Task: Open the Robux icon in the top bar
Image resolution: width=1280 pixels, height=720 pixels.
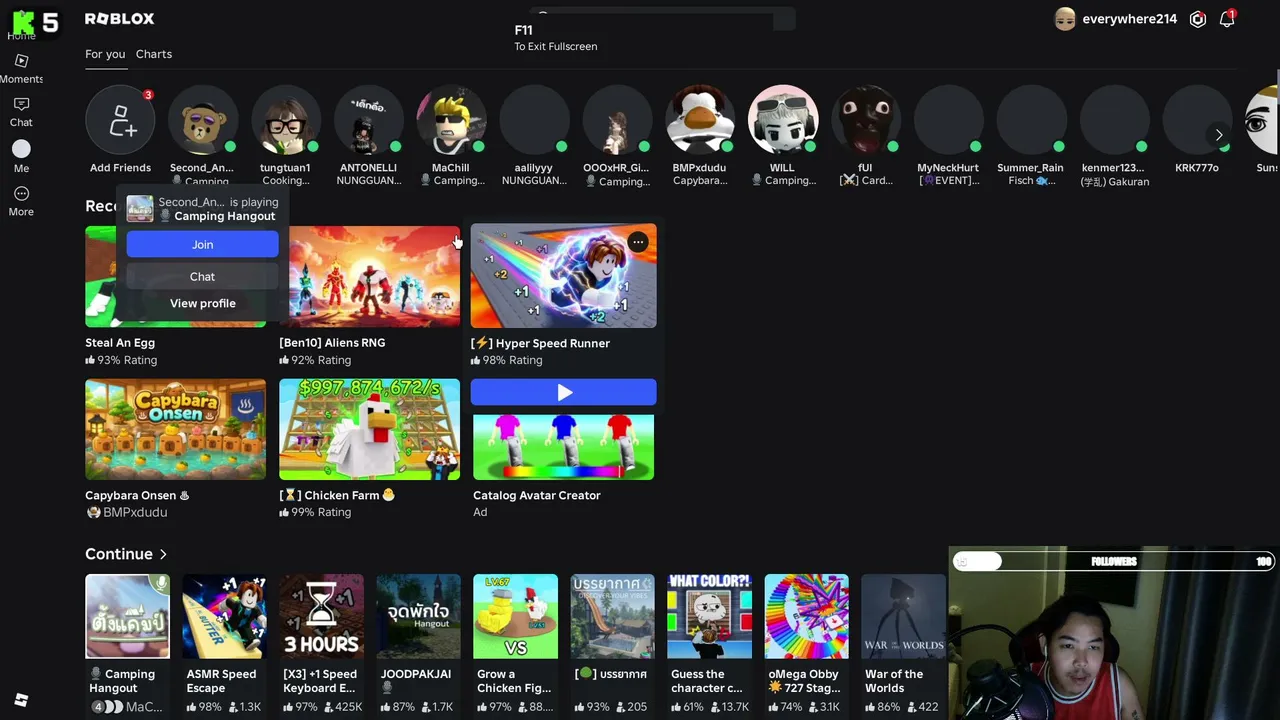Action: click(1198, 19)
